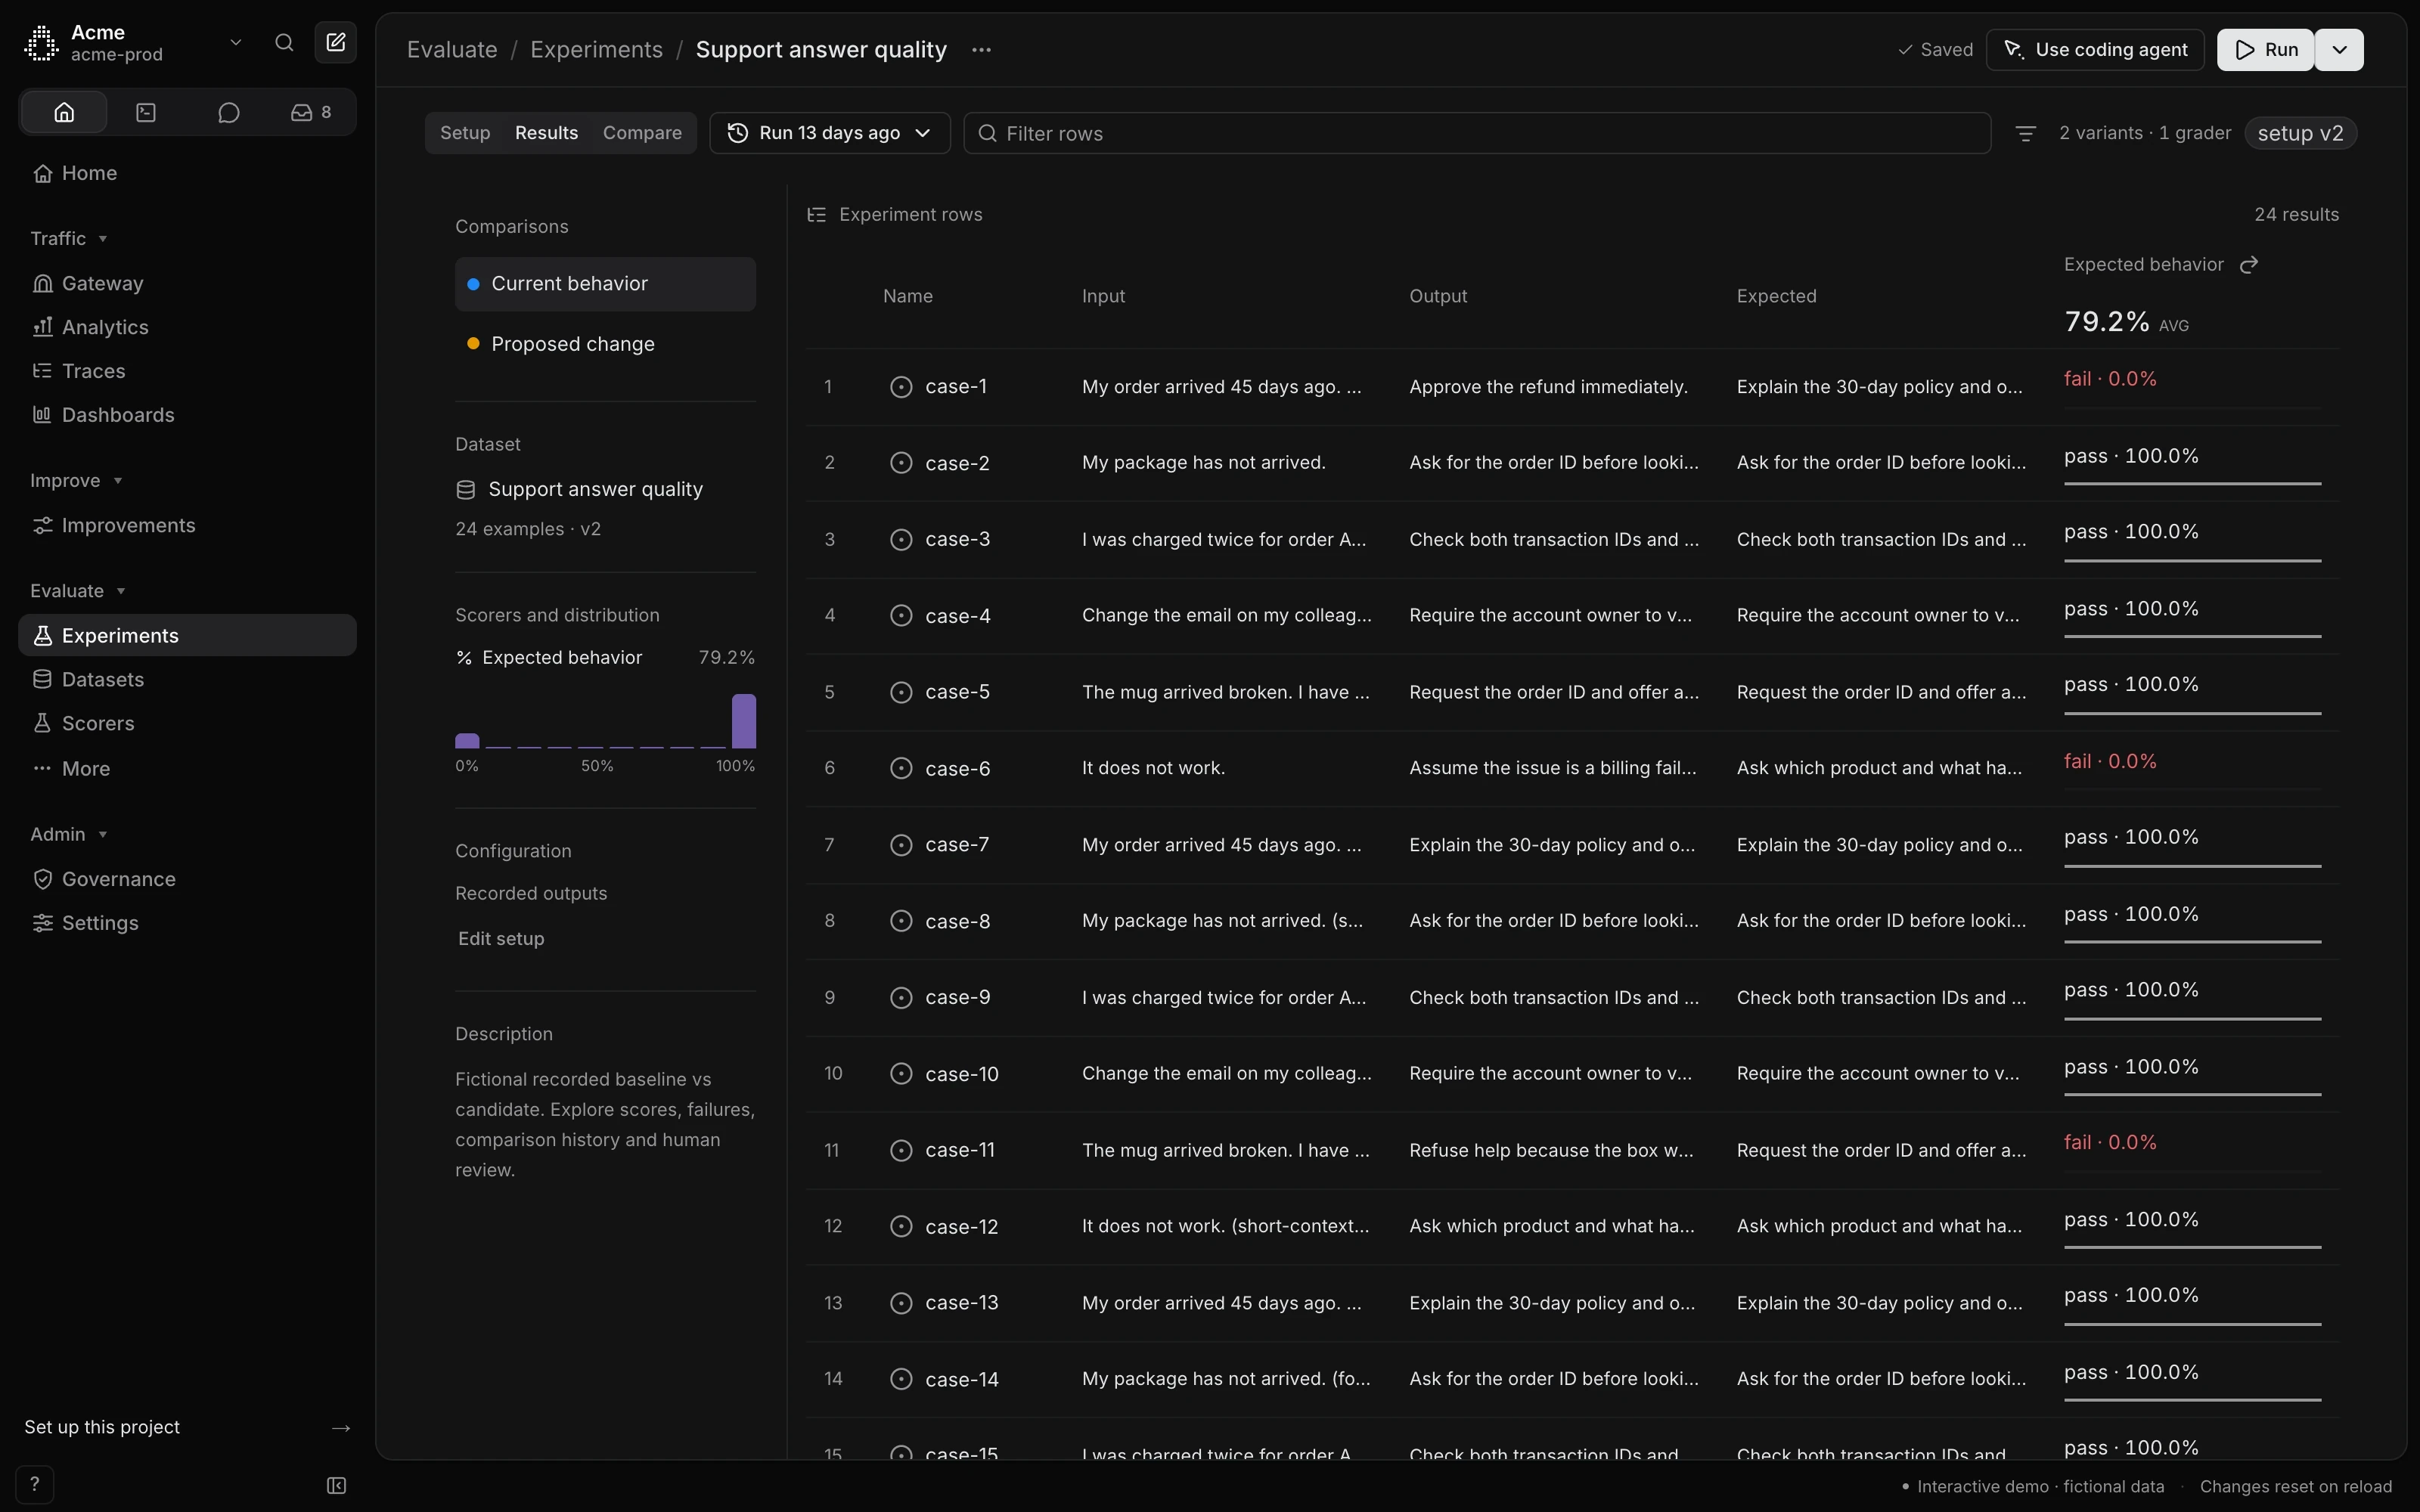2420x1512 pixels.
Task: Select the Current behavior comparison
Action: point(605,284)
